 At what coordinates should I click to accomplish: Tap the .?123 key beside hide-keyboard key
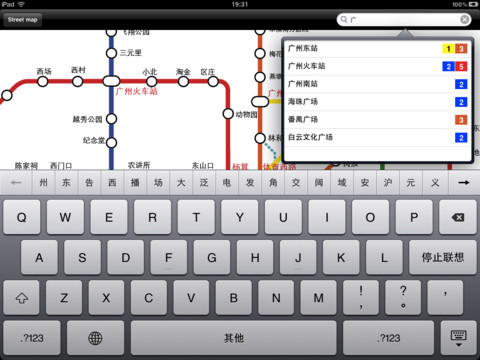click(388, 338)
